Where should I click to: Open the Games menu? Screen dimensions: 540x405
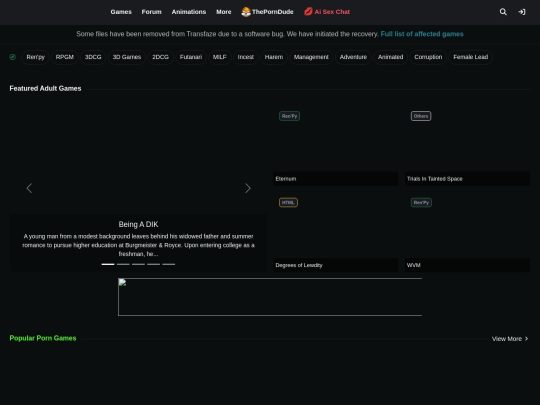[121, 12]
